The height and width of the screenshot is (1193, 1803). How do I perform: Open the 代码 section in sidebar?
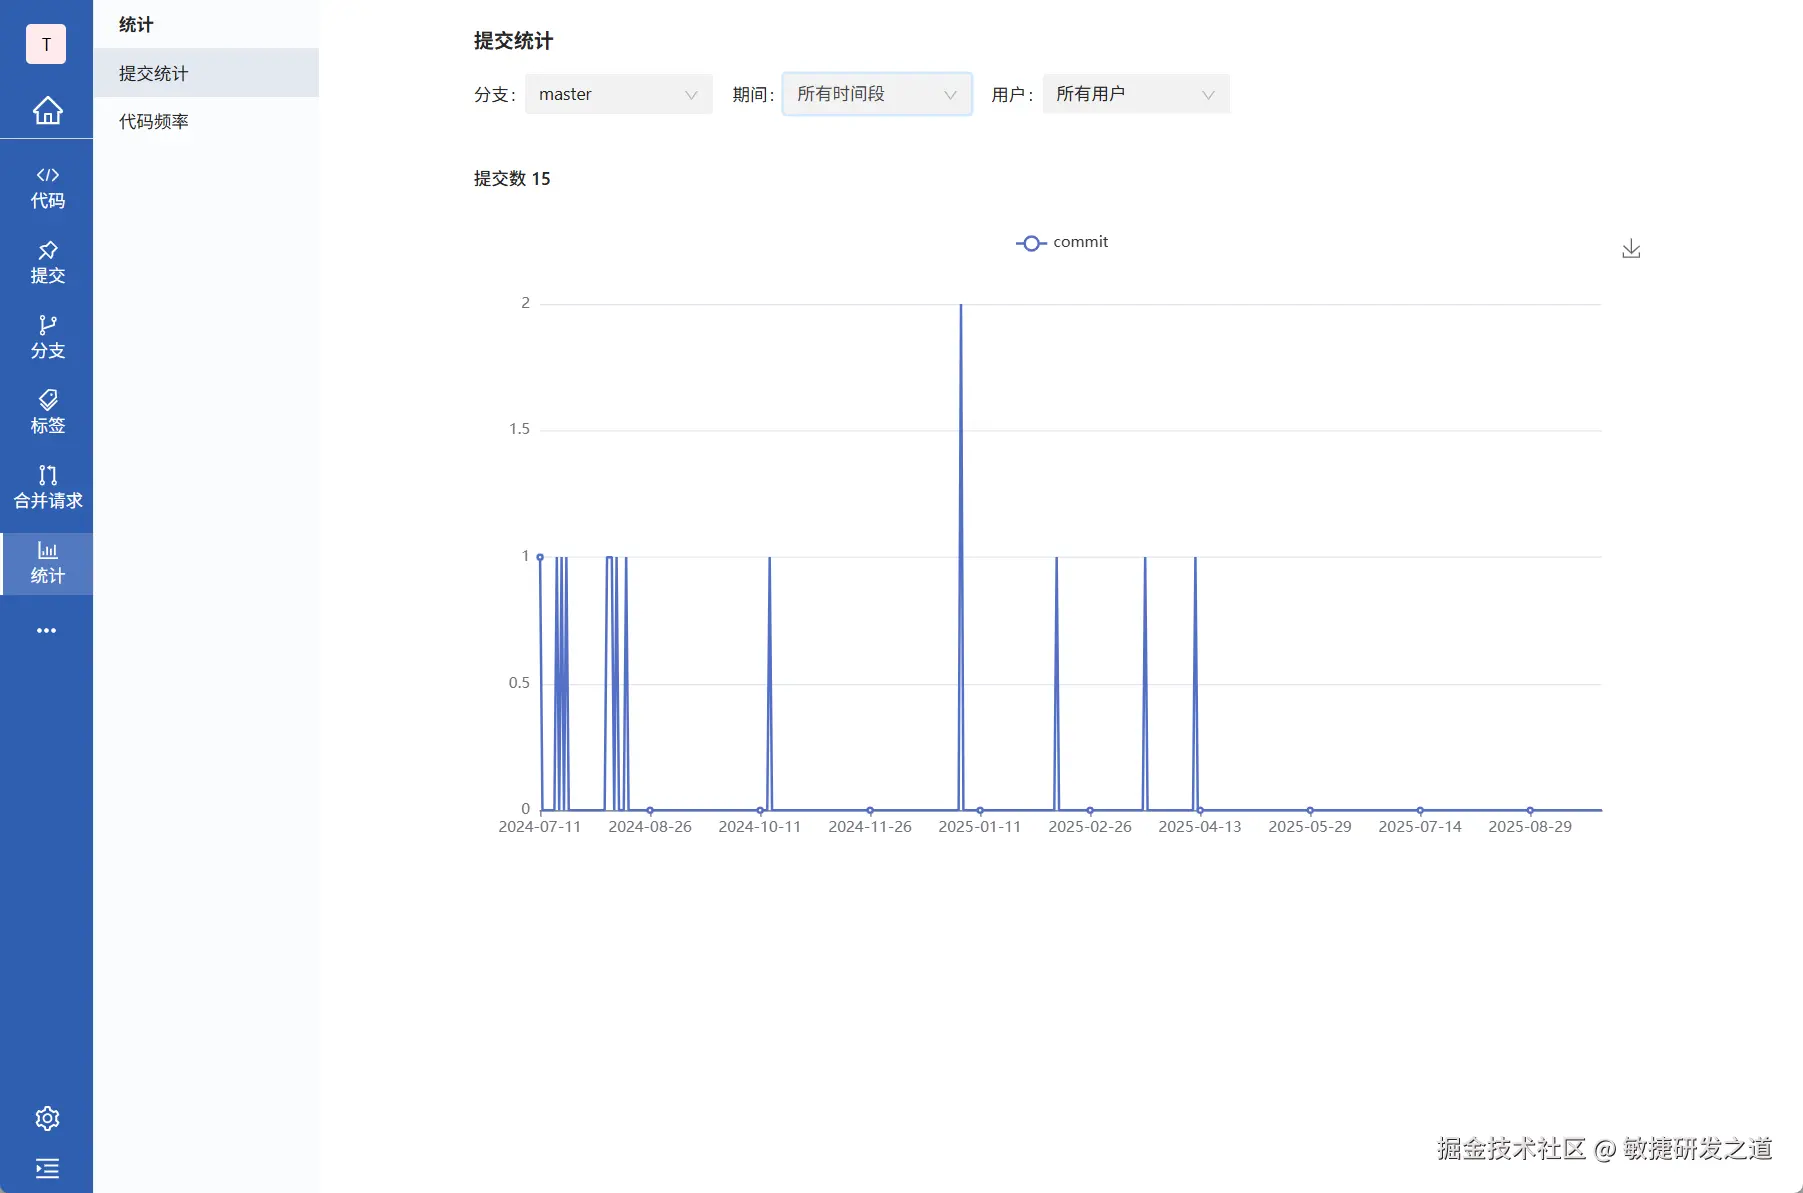[47, 185]
